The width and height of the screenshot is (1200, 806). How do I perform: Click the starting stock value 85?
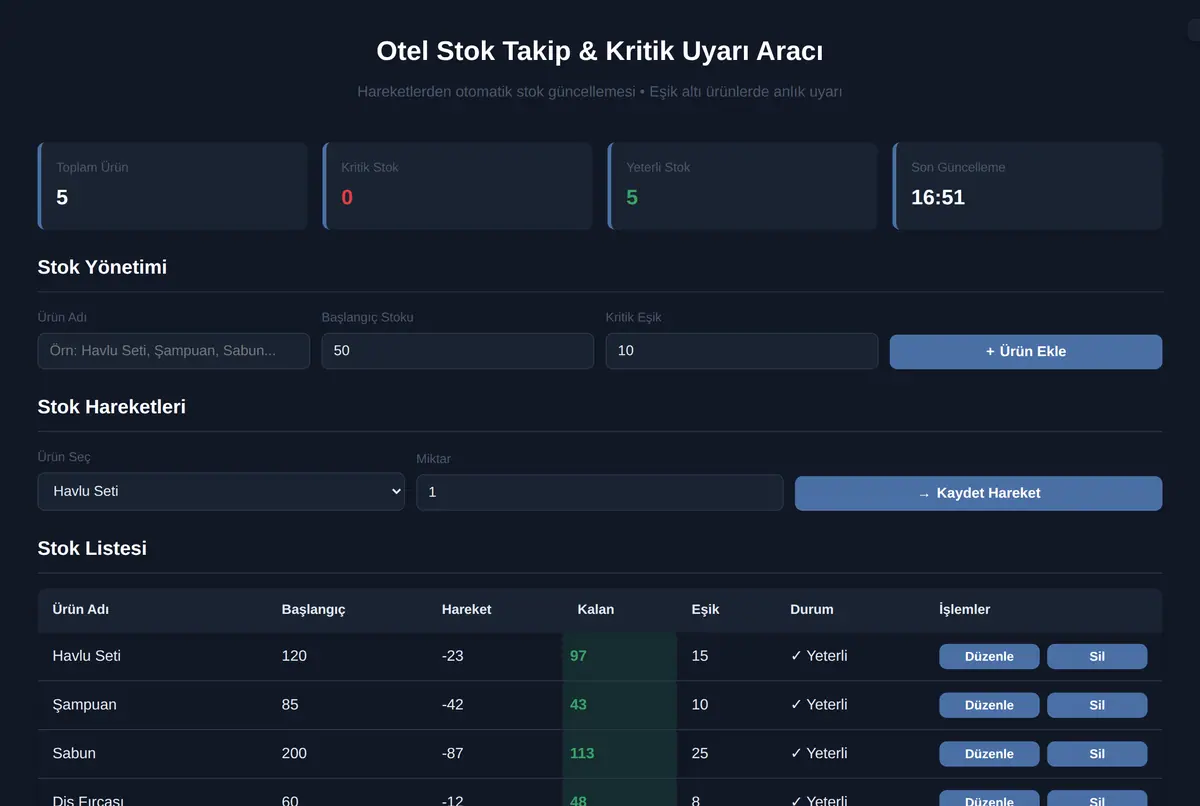point(290,705)
